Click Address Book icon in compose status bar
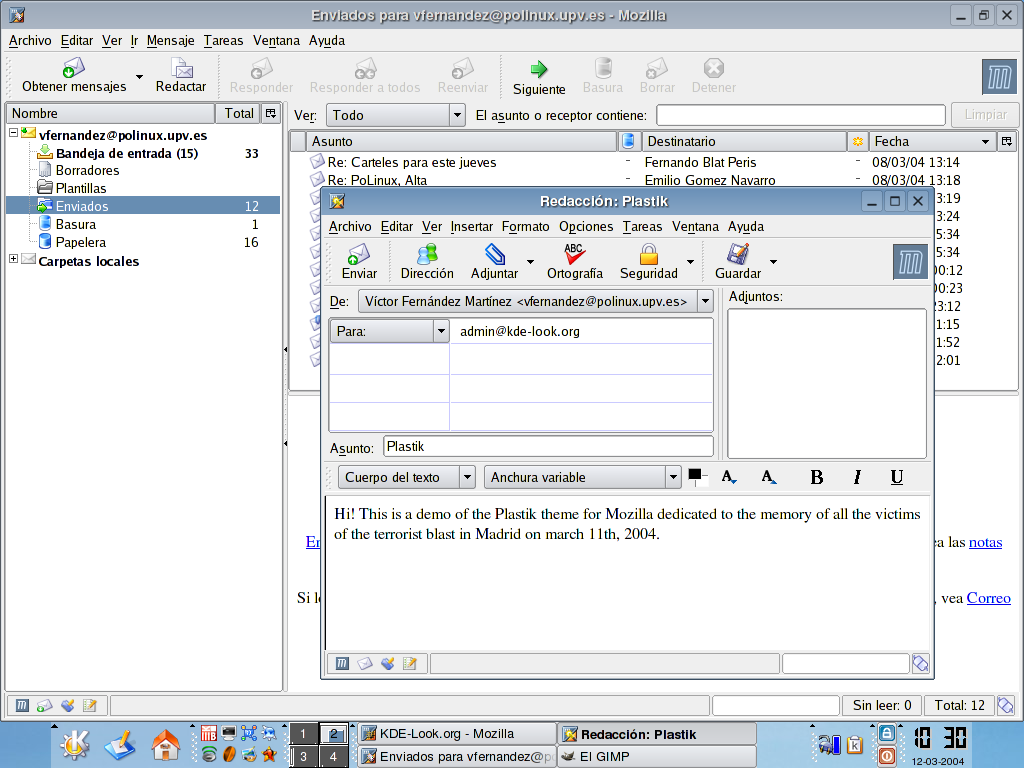 [x=388, y=664]
